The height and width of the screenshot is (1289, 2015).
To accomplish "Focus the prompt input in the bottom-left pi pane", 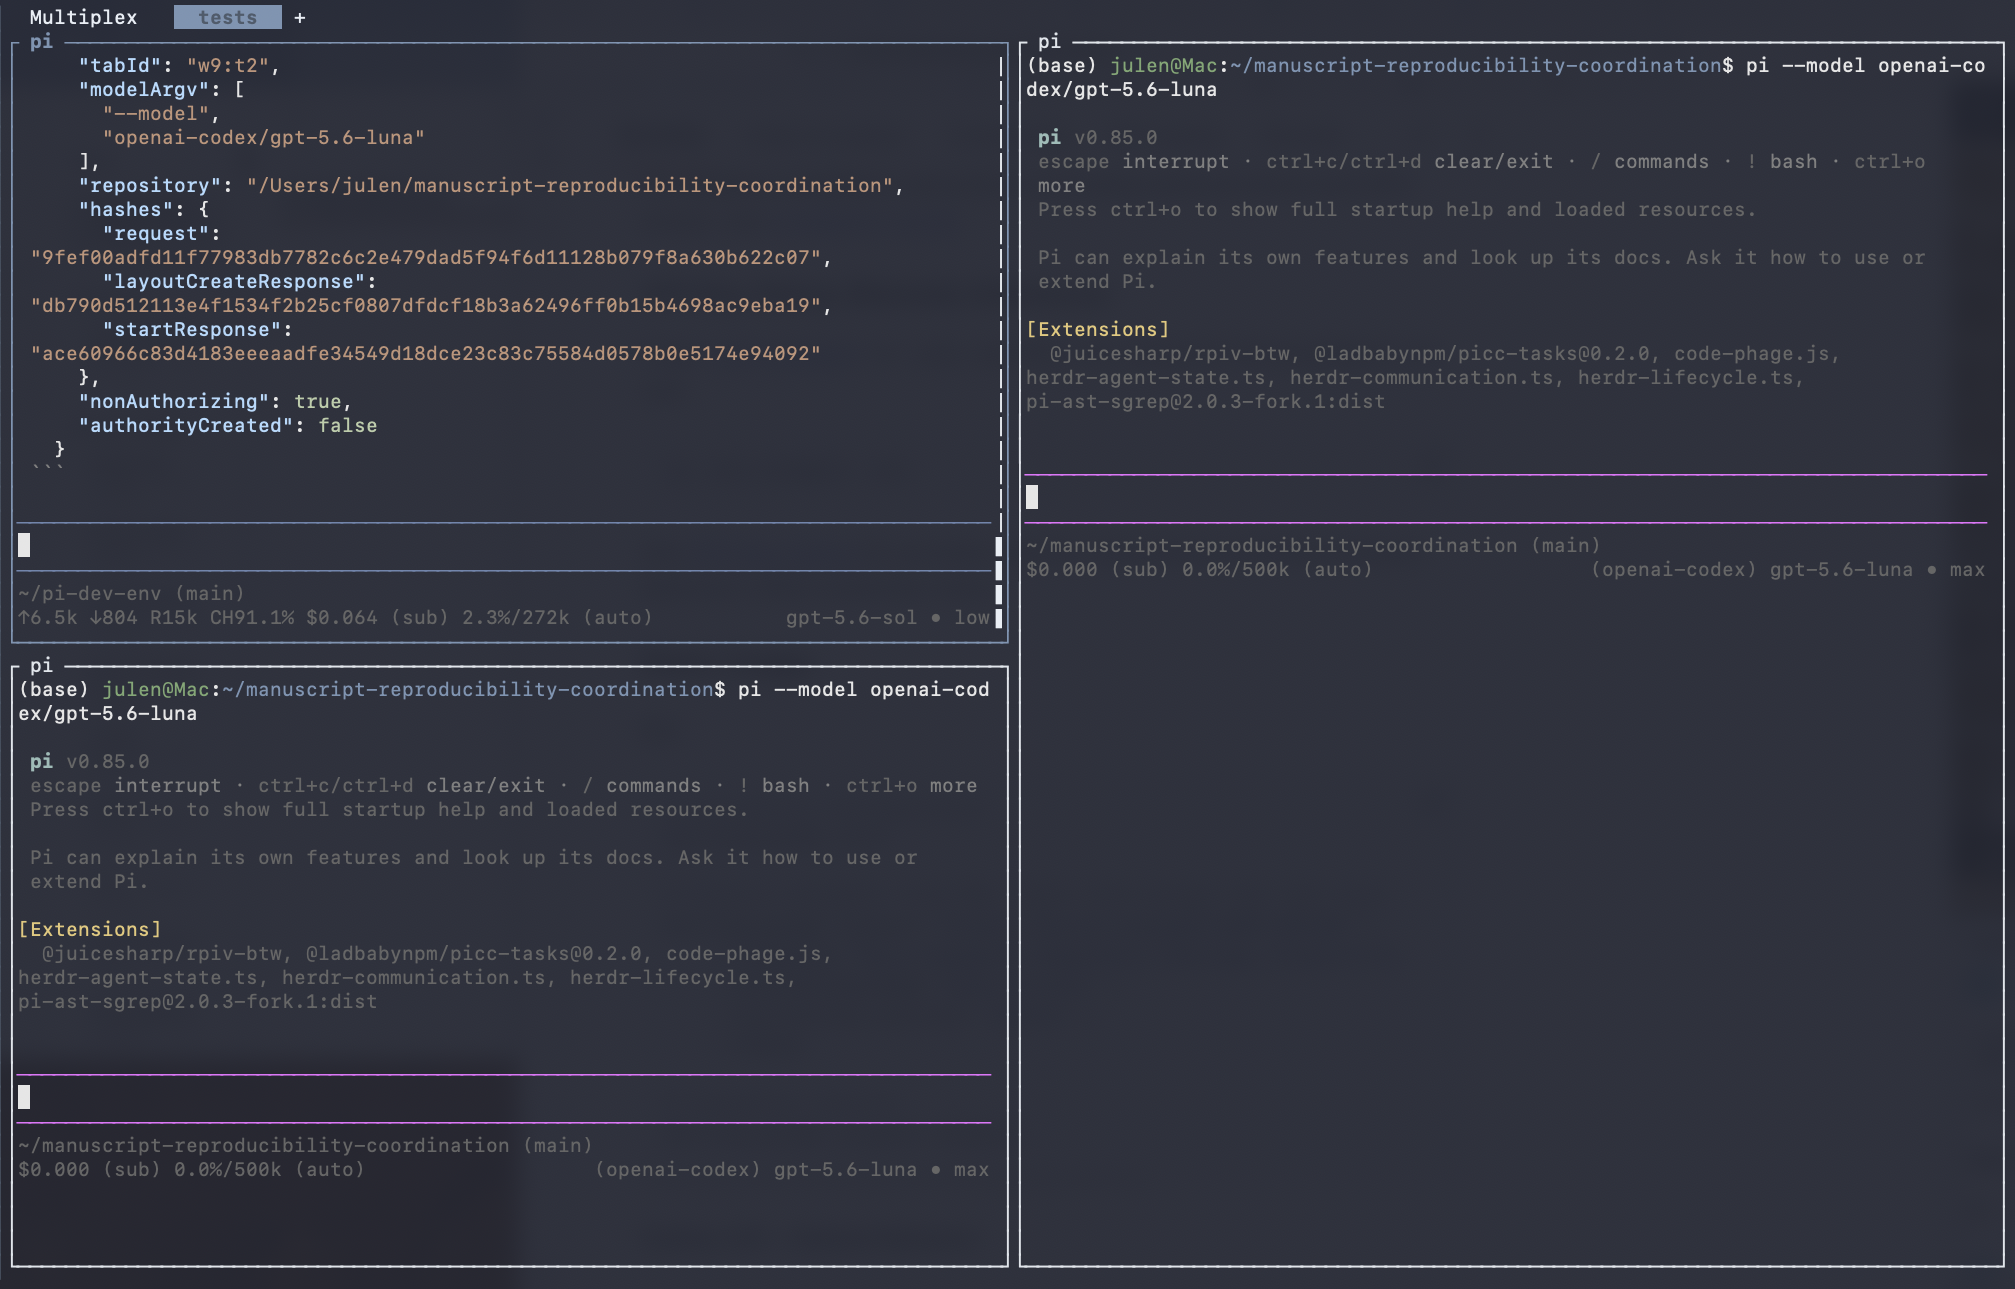I will click(x=504, y=1097).
